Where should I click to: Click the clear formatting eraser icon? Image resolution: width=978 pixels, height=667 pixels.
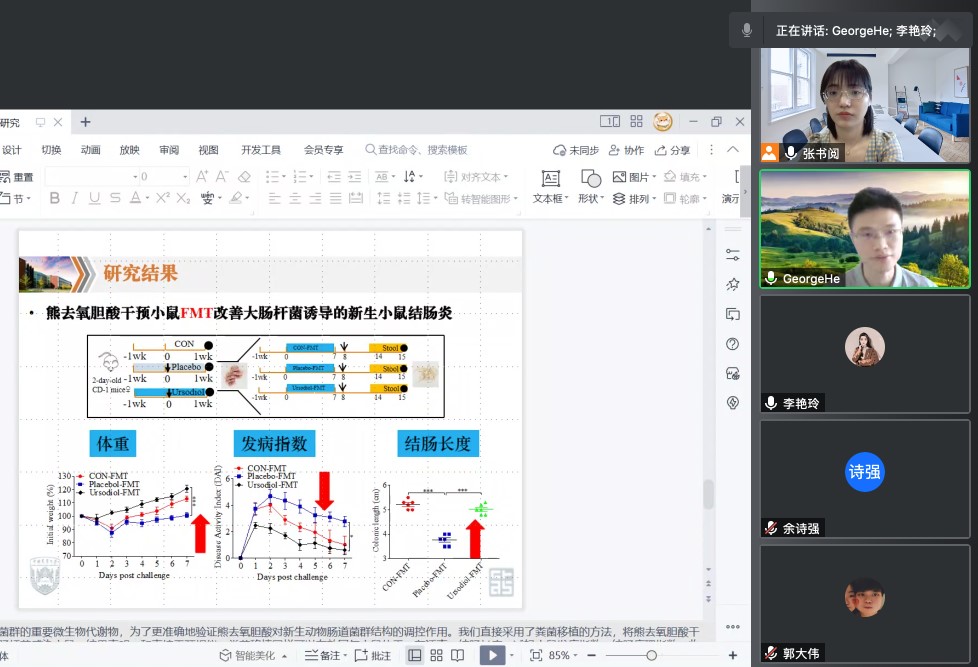245,177
